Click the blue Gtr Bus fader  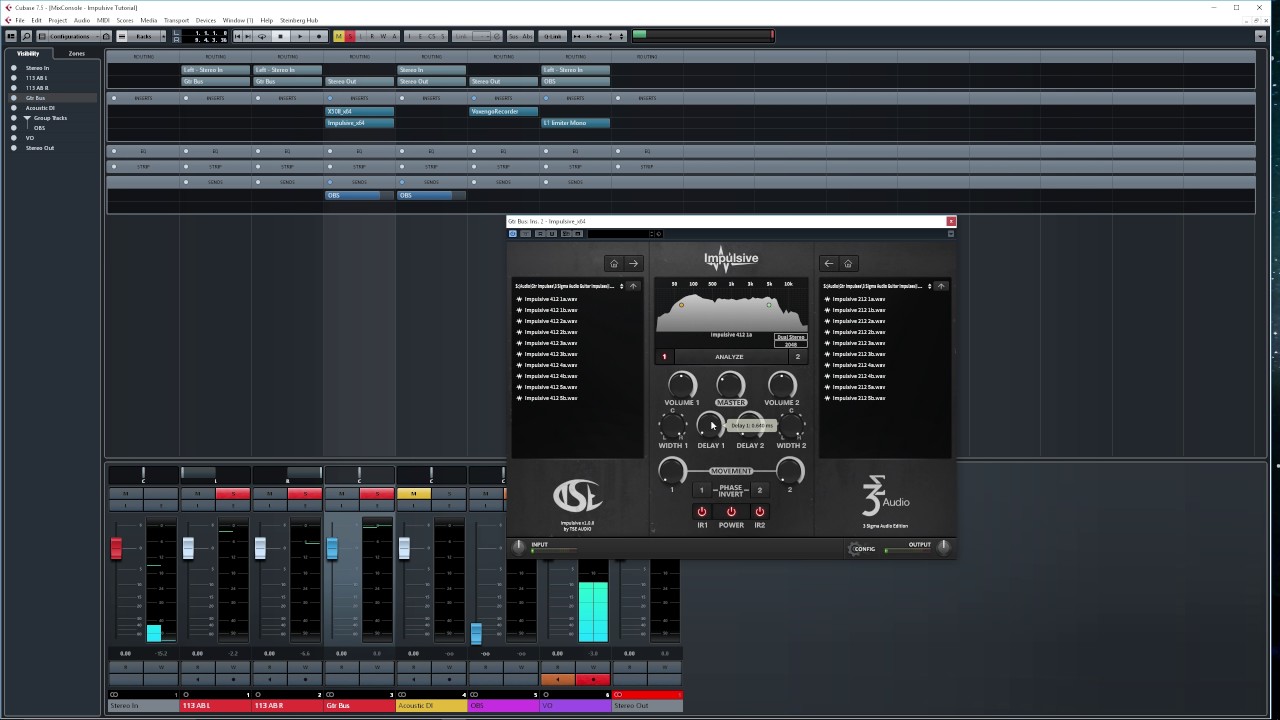332,548
